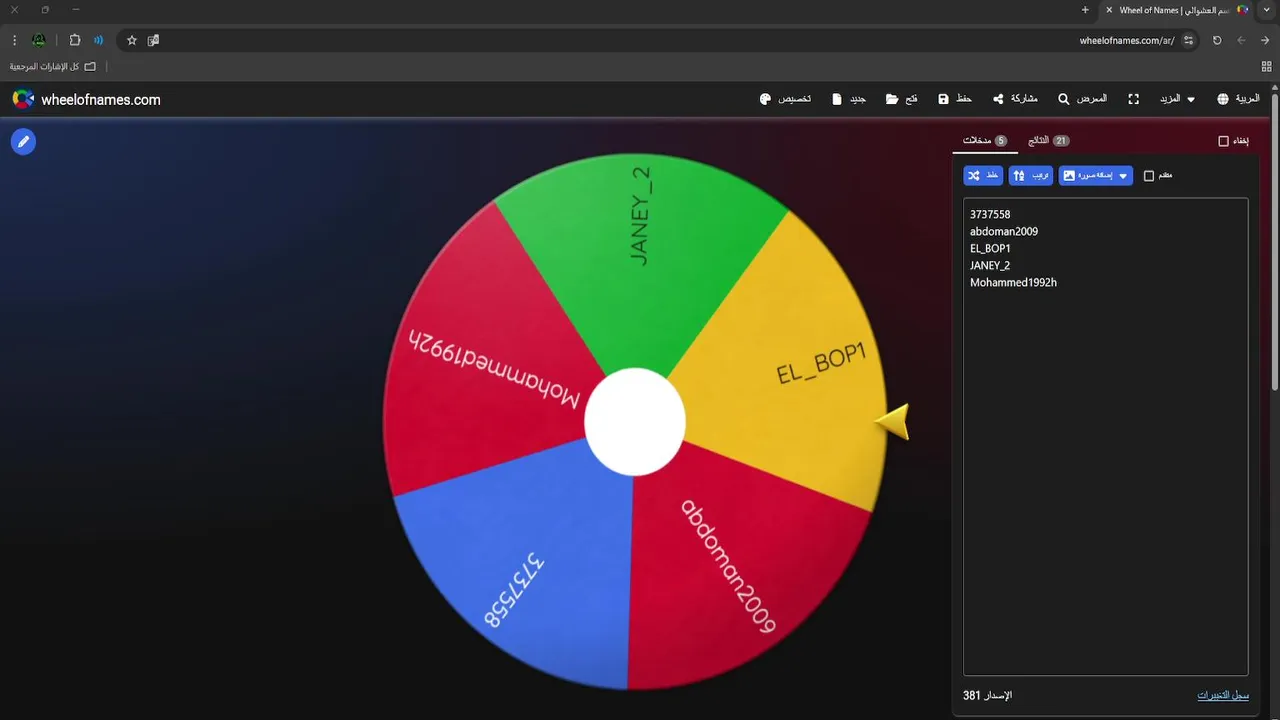Click the Mohammed1992h line in entries

click(1013, 282)
